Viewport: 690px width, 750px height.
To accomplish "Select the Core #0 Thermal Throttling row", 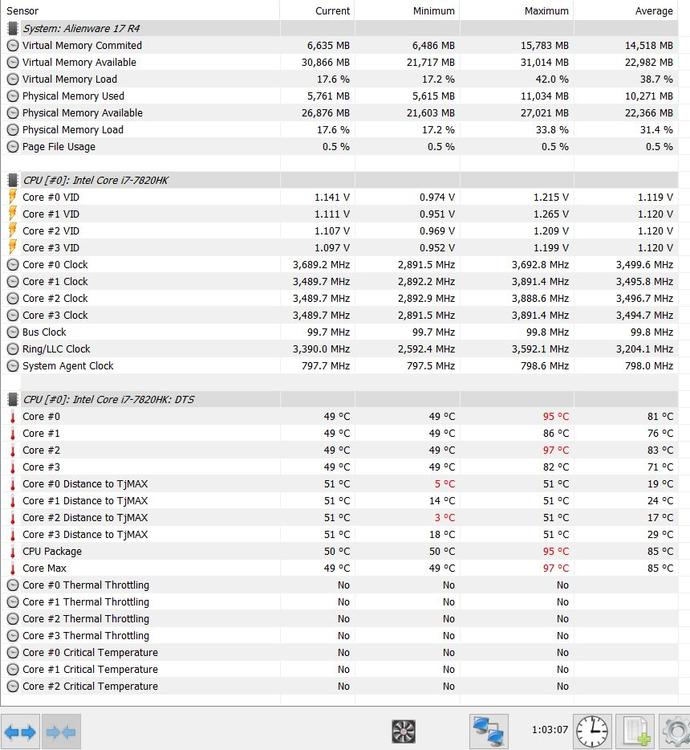I will coord(86,585).
